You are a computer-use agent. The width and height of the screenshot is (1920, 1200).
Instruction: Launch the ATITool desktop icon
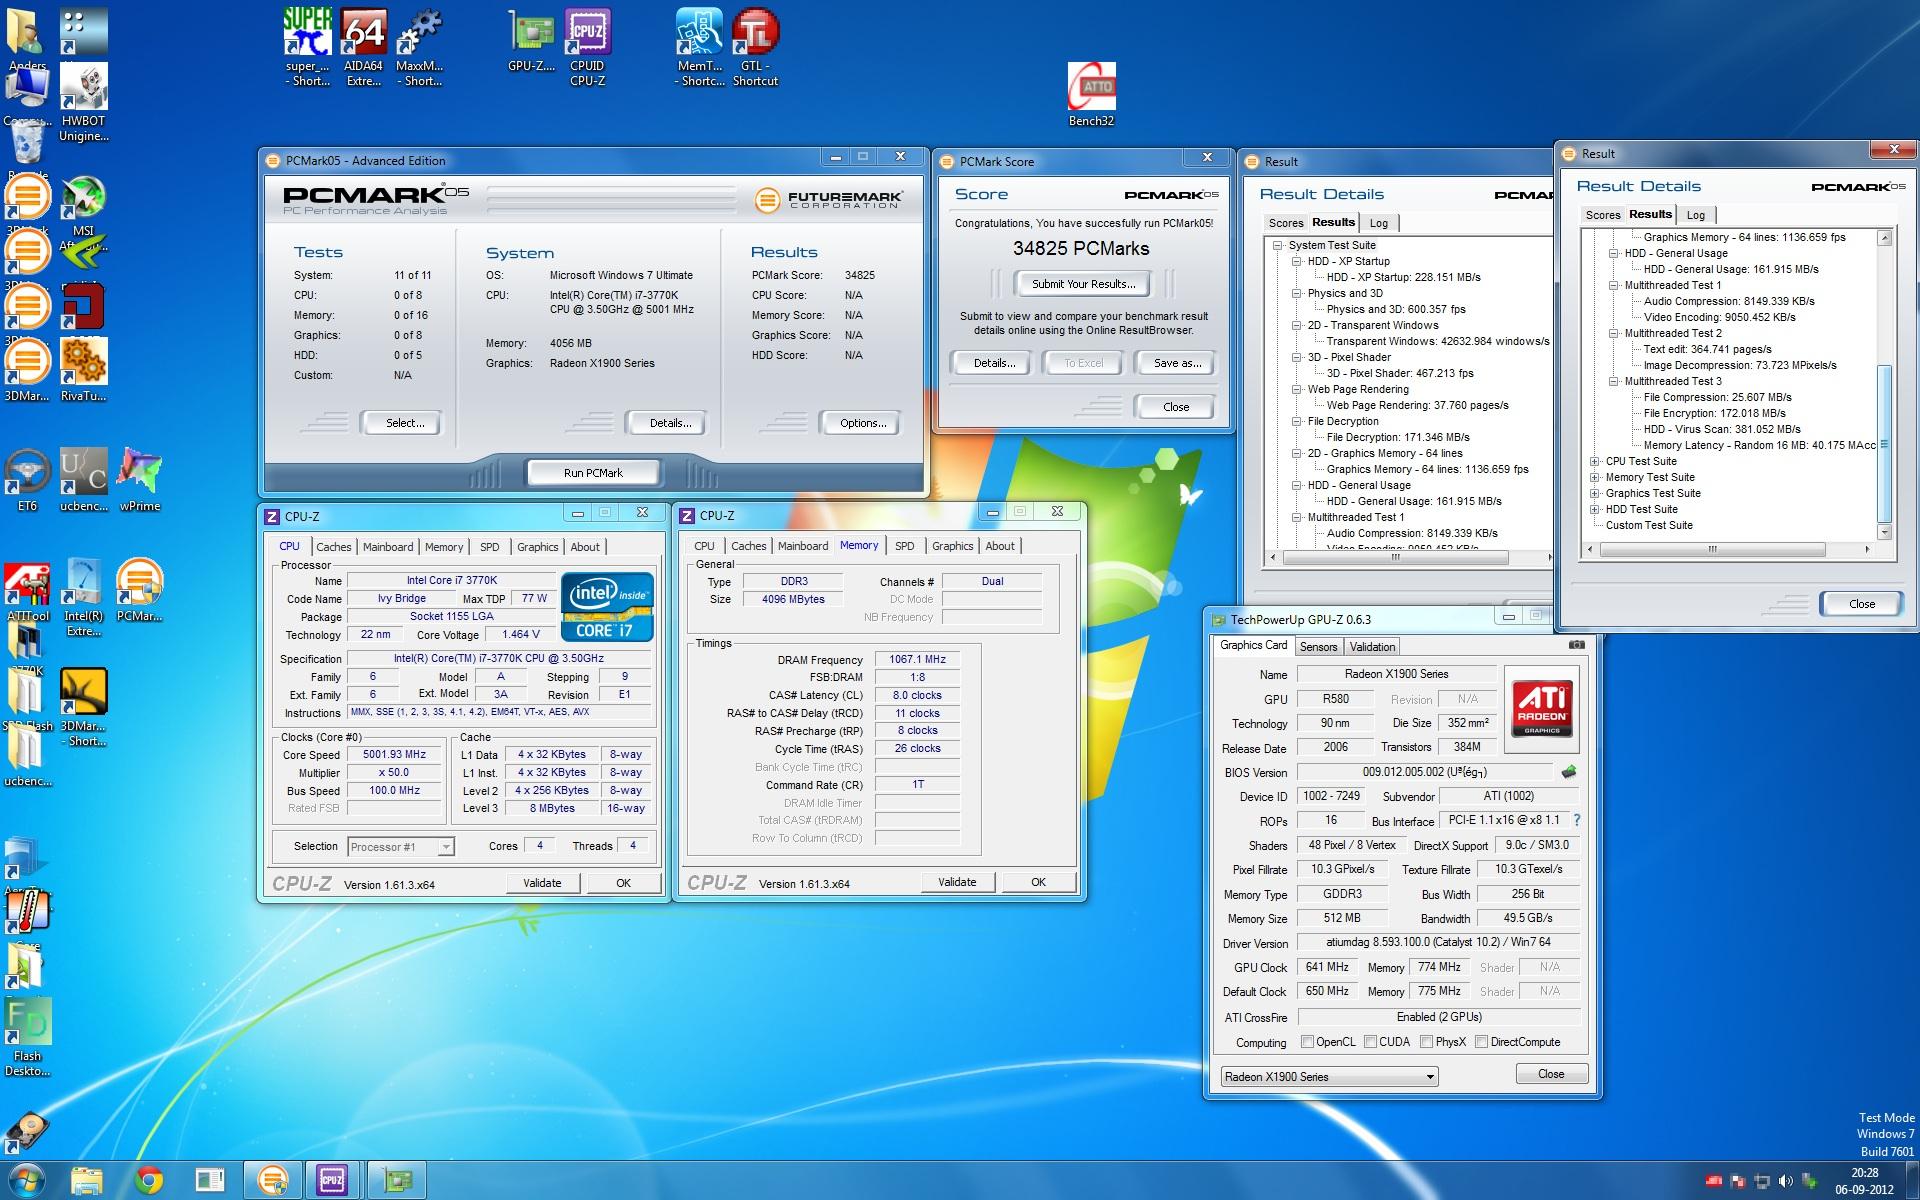(x=28, y=590)
